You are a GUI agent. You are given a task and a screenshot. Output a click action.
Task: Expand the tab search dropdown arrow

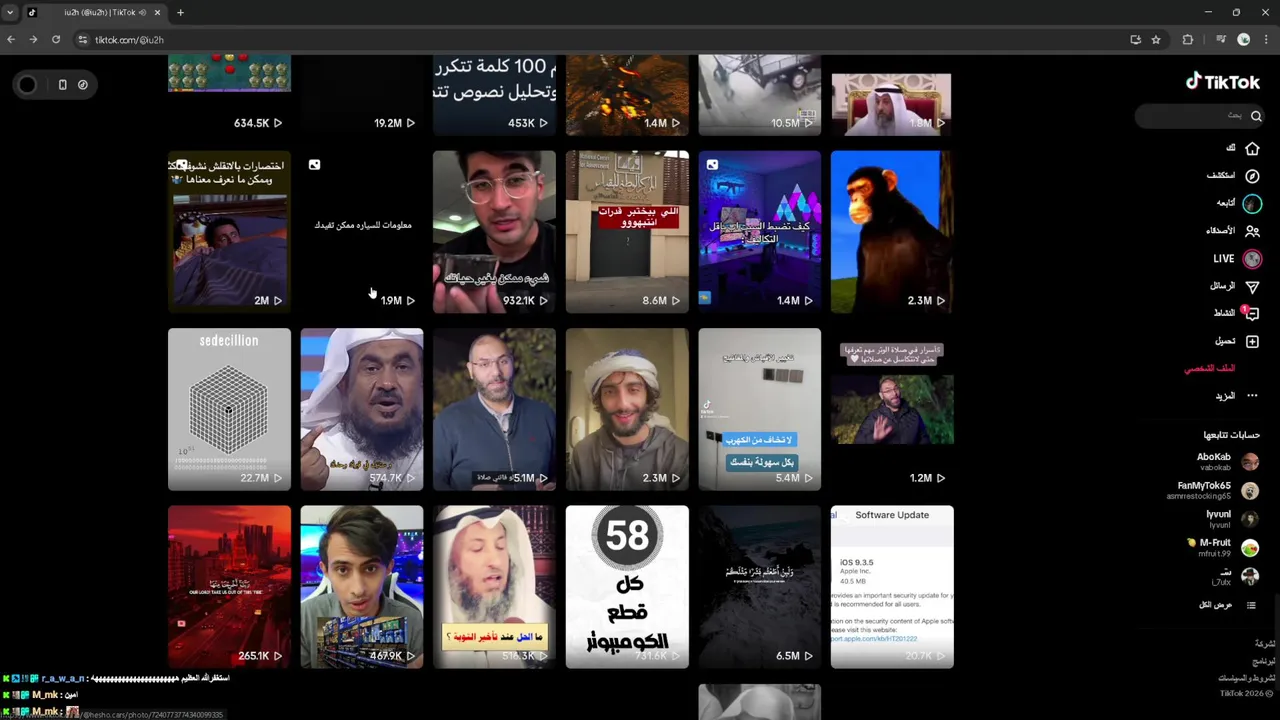pyautogui.click(x=10, y=13)
